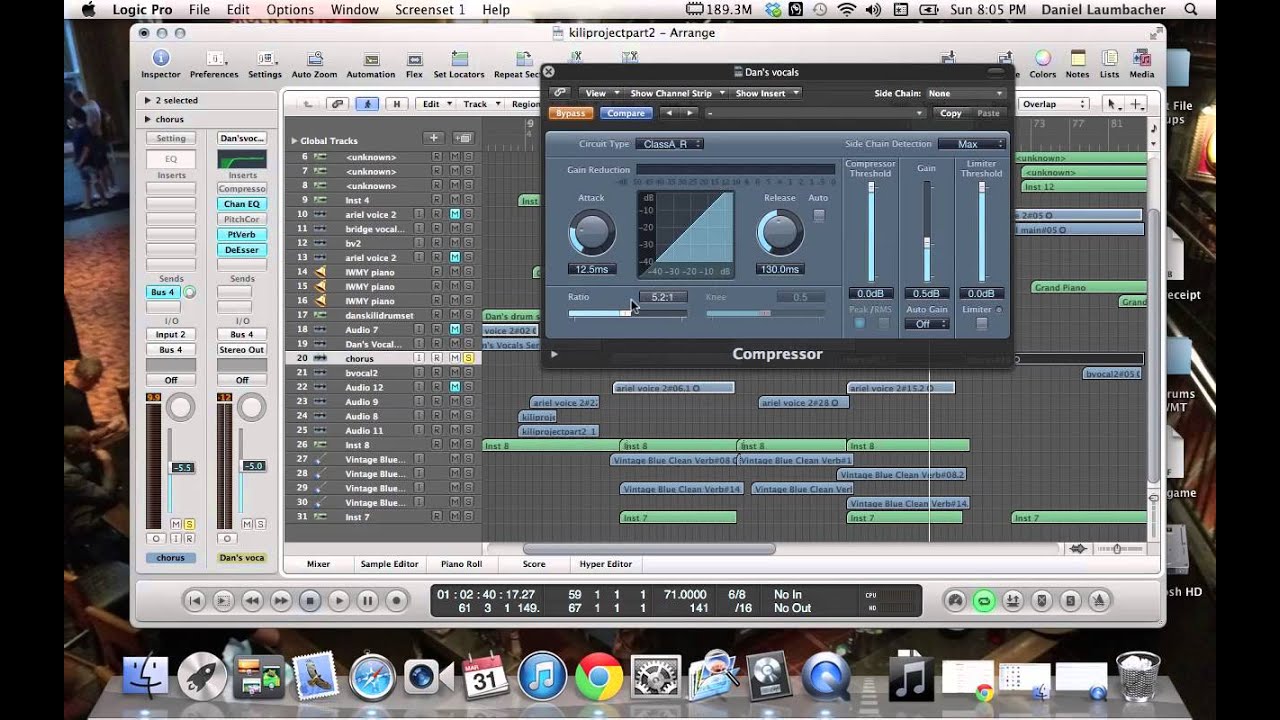The height and width of the screenshot is (720, 1280).
Task: Switch to the Piano Roll tab
Action: pos(461,564)
